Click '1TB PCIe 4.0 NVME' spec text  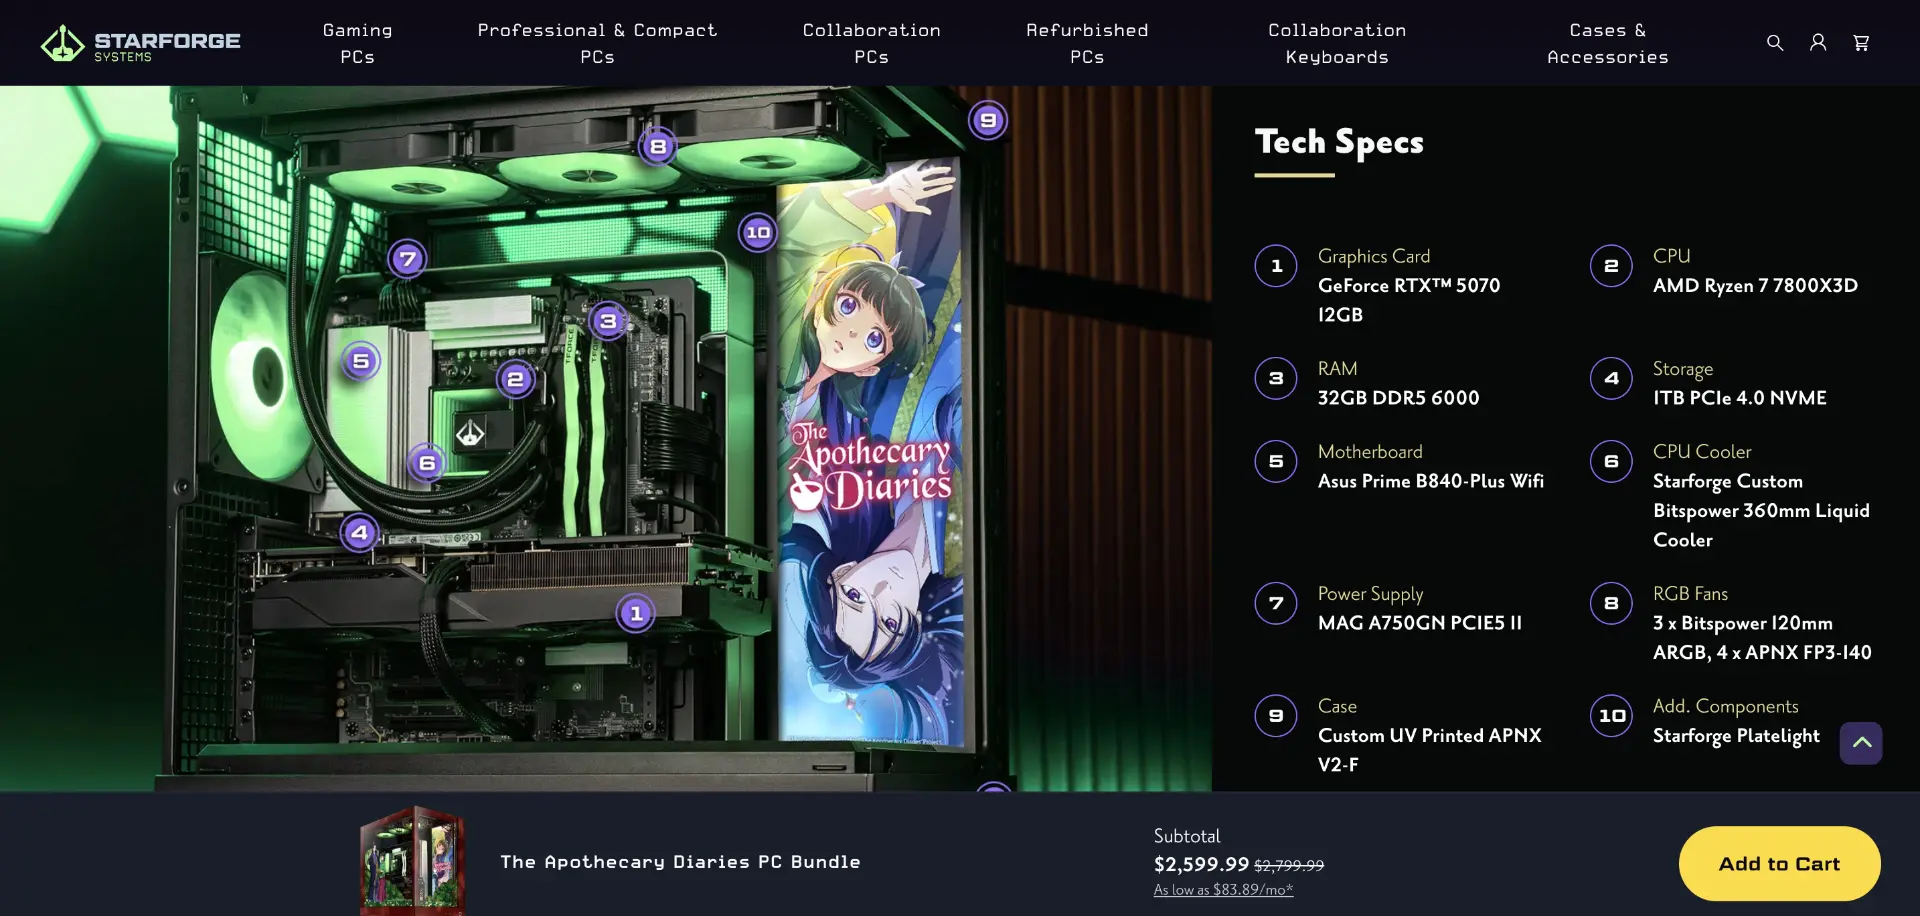(1739, 398)
